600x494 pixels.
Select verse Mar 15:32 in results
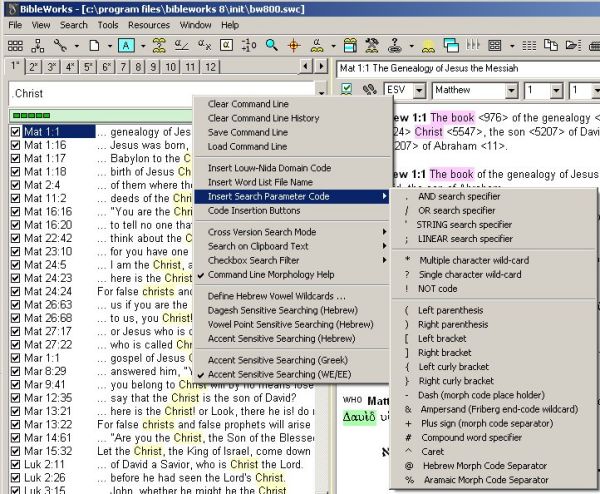coord(48,452)
